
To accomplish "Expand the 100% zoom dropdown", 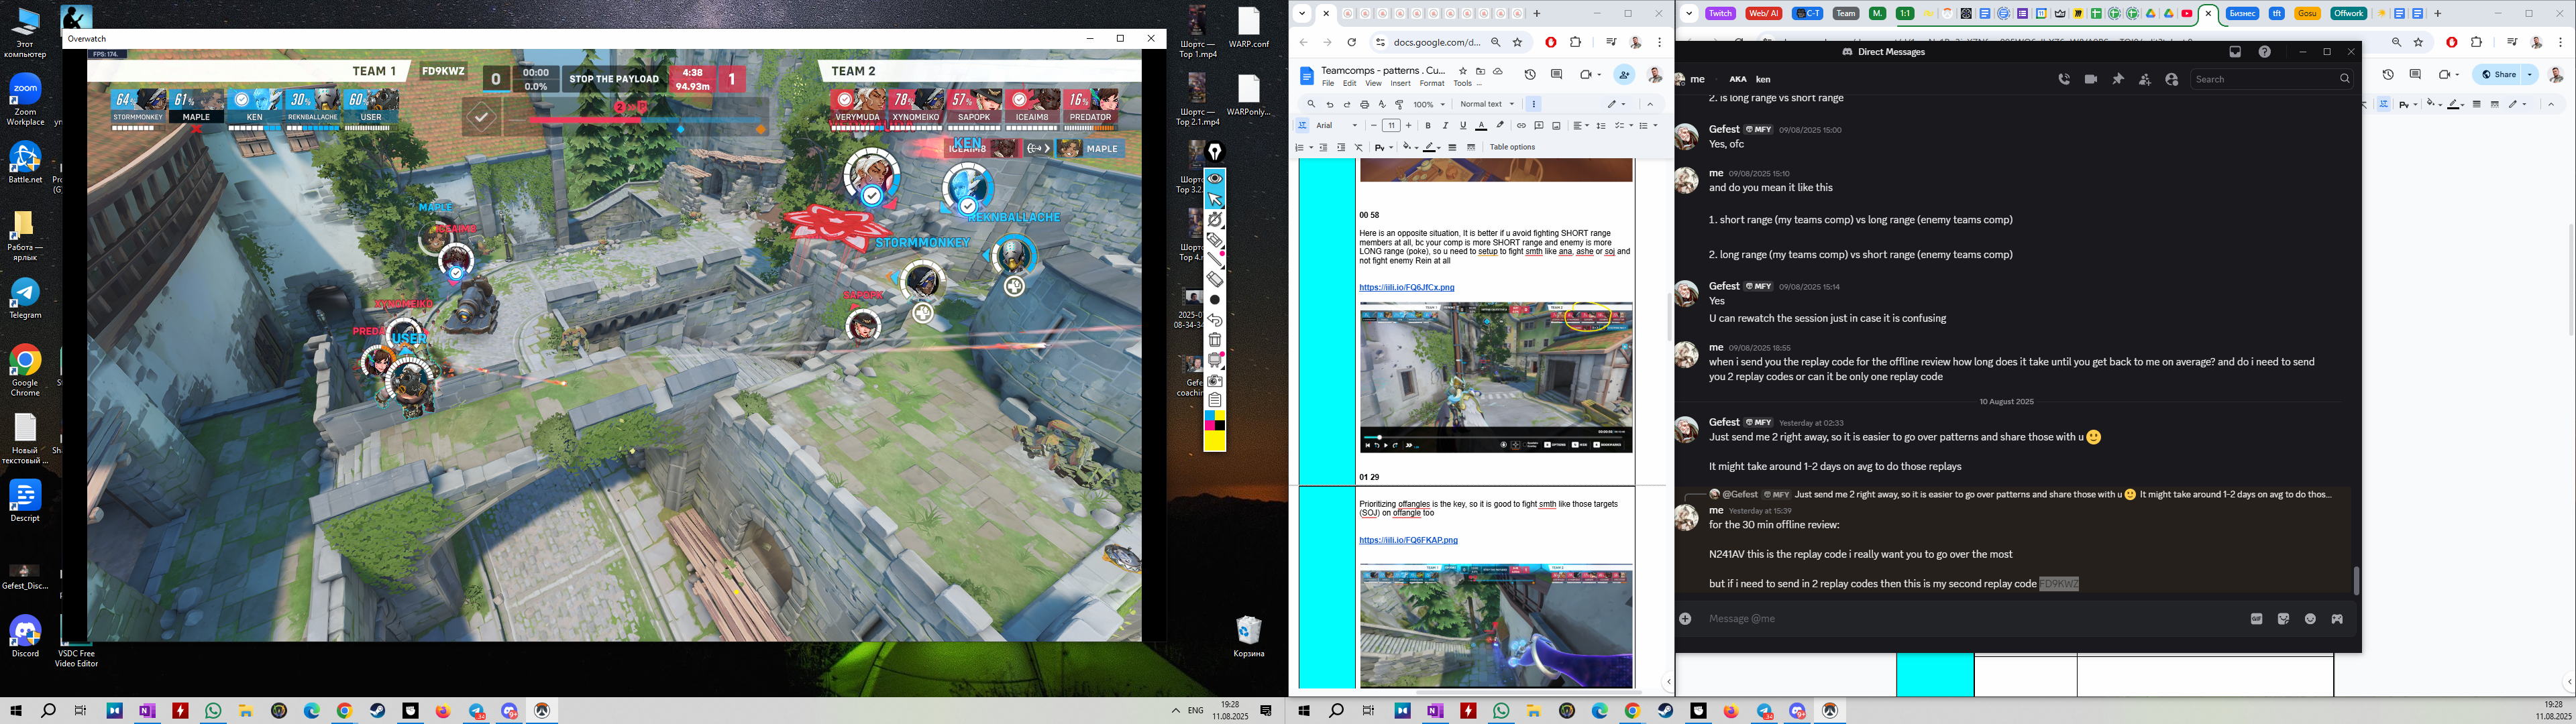I will 1429,104.
